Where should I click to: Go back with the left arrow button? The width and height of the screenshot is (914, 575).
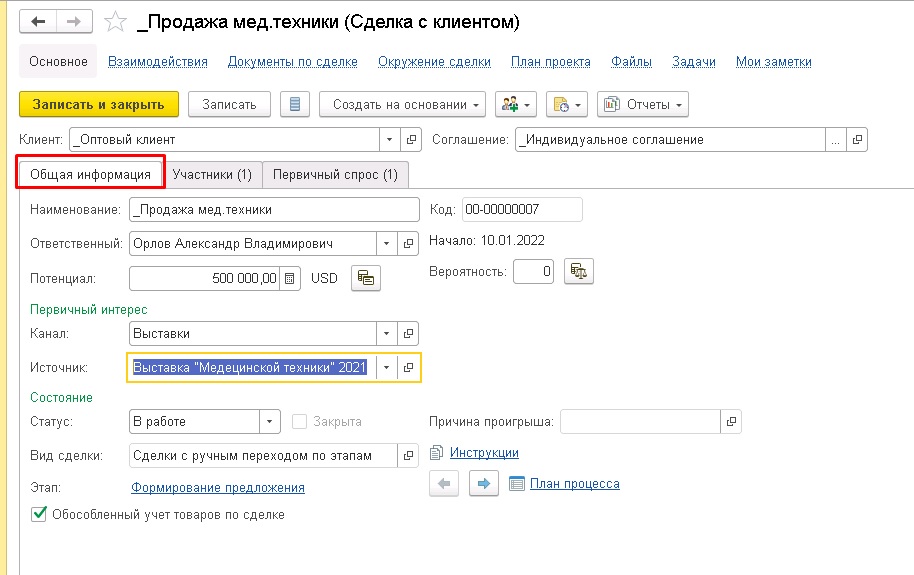38,22
